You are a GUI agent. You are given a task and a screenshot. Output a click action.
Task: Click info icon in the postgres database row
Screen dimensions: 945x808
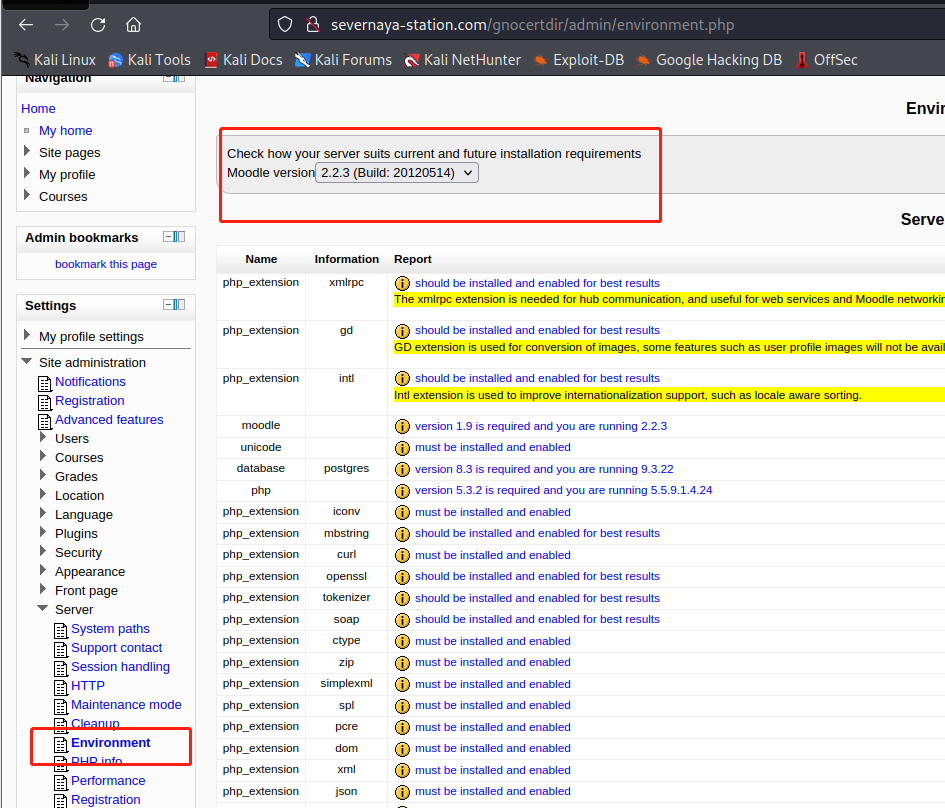[402, 469]
